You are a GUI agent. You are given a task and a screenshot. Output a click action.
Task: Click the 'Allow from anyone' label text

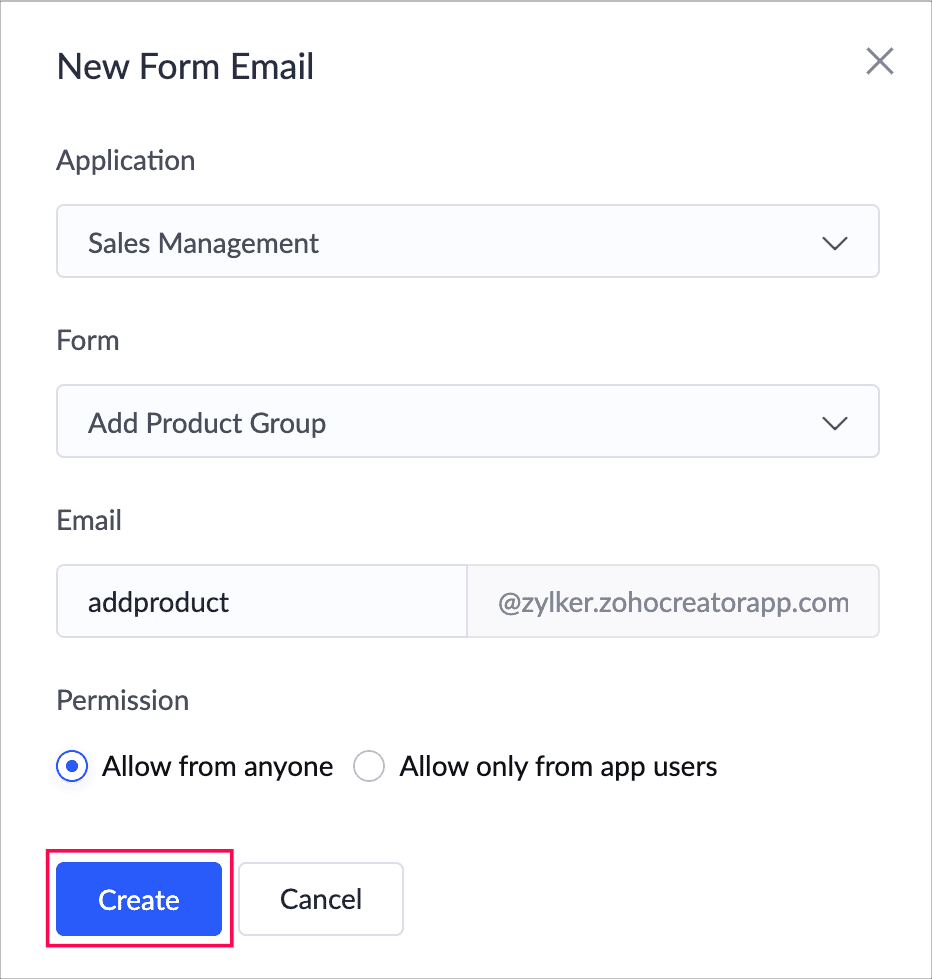coord(217,767)
